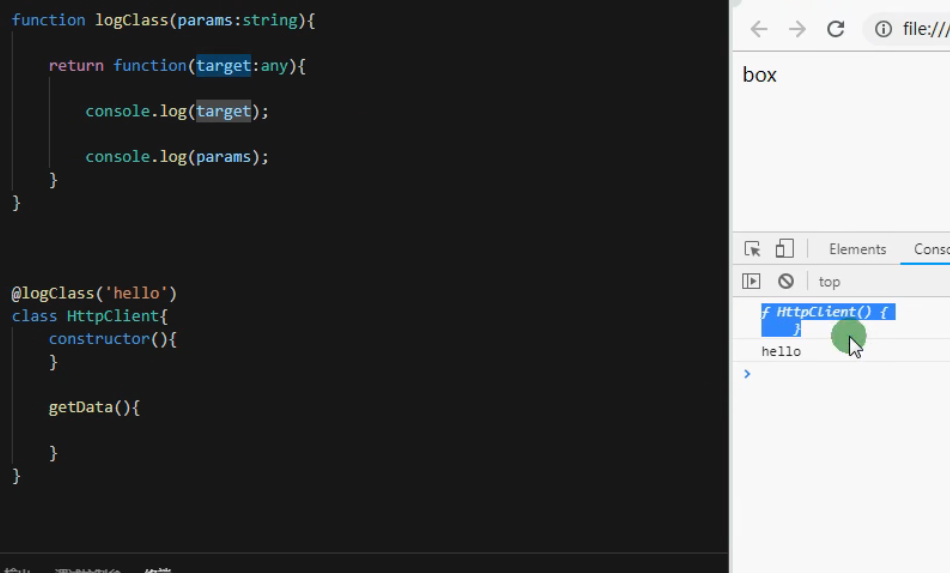The width and height of the screenshot is (950, 573).
Task: Click the any type annotation
Action: click(274, 66)
